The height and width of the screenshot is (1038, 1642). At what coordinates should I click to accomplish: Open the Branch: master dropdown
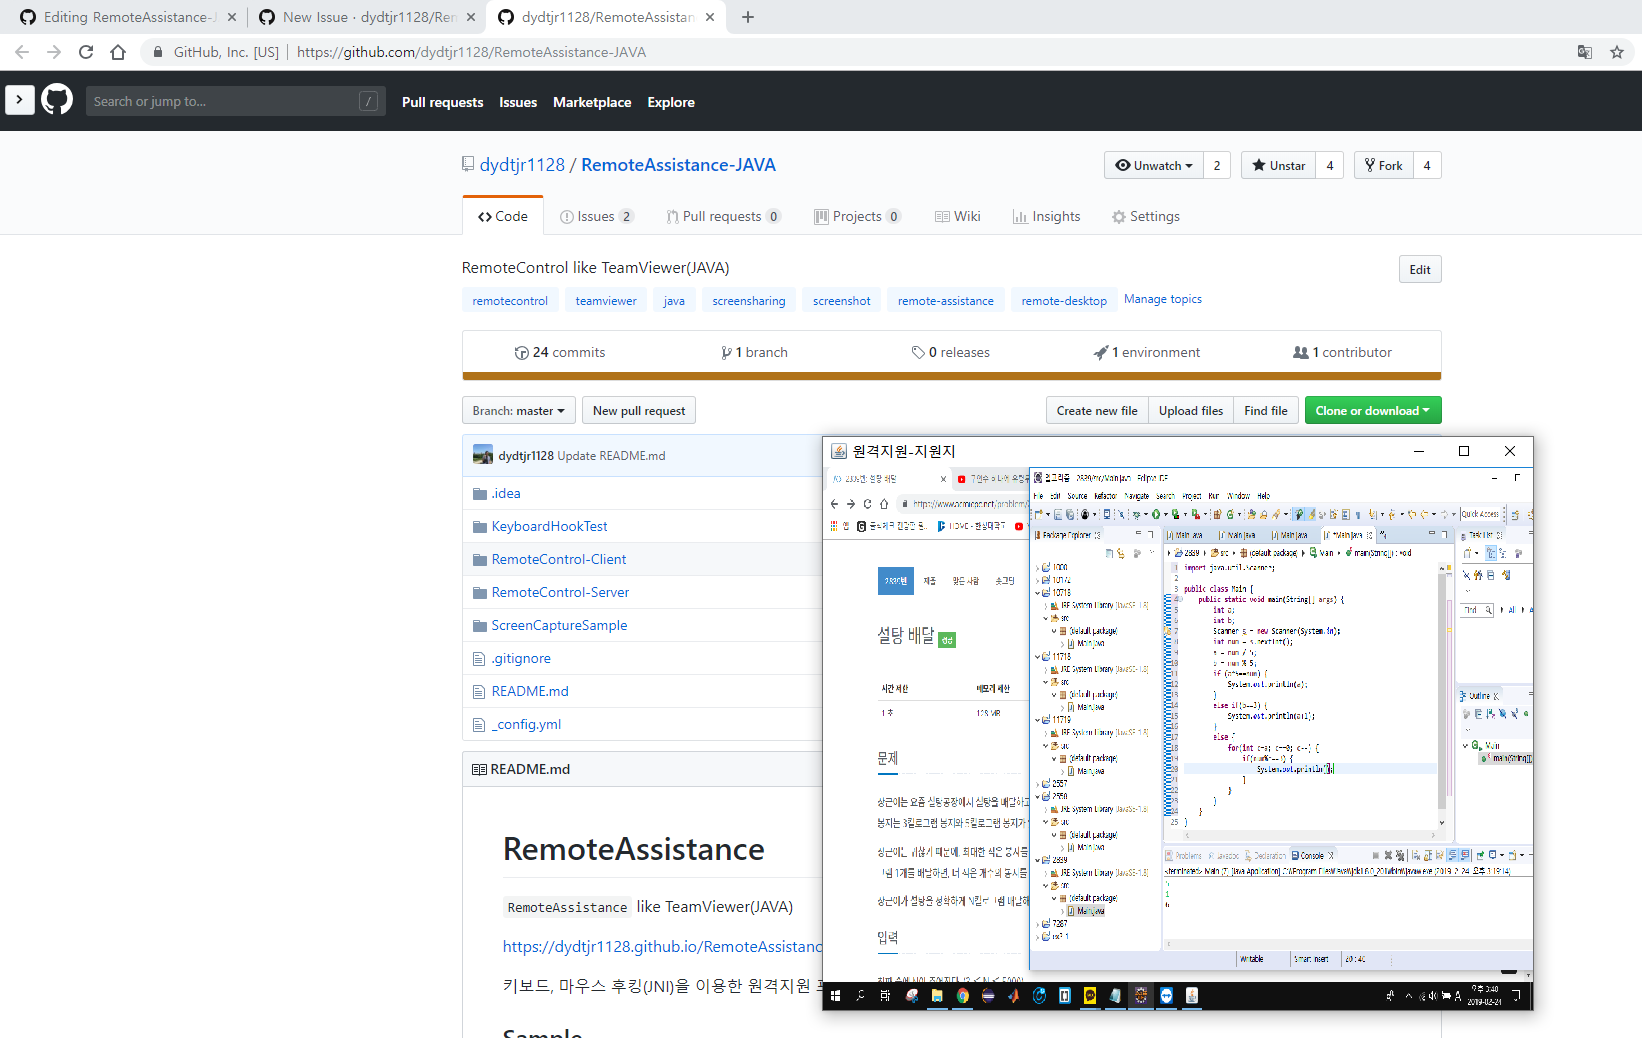518,410
